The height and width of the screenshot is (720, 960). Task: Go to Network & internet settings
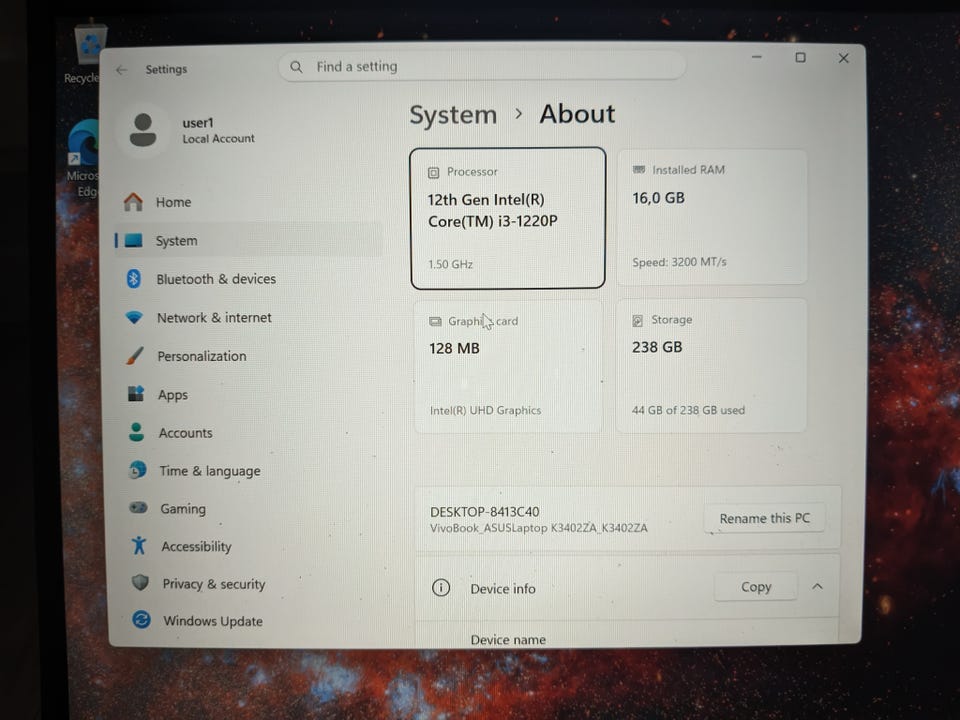(x=248, y=317)
